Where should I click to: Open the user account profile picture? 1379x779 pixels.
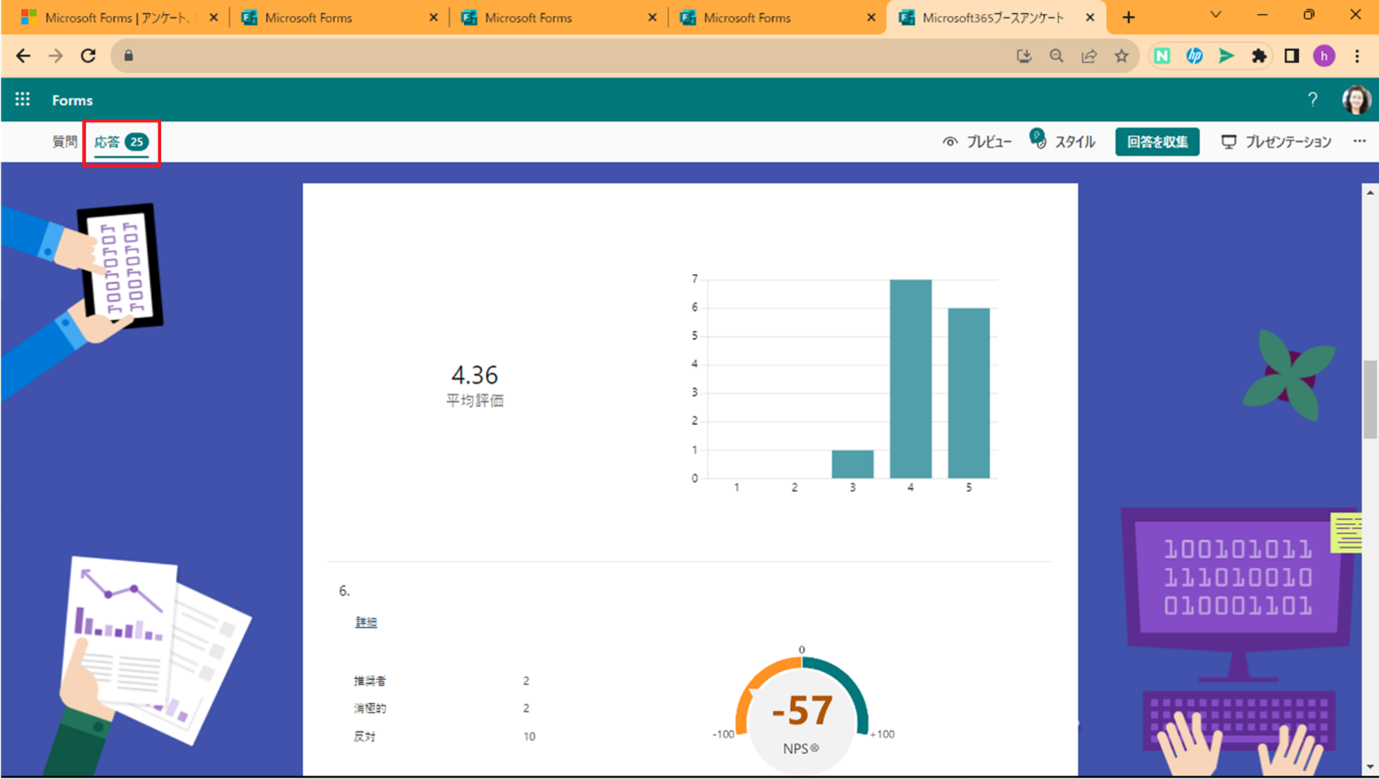(1355, 100)
